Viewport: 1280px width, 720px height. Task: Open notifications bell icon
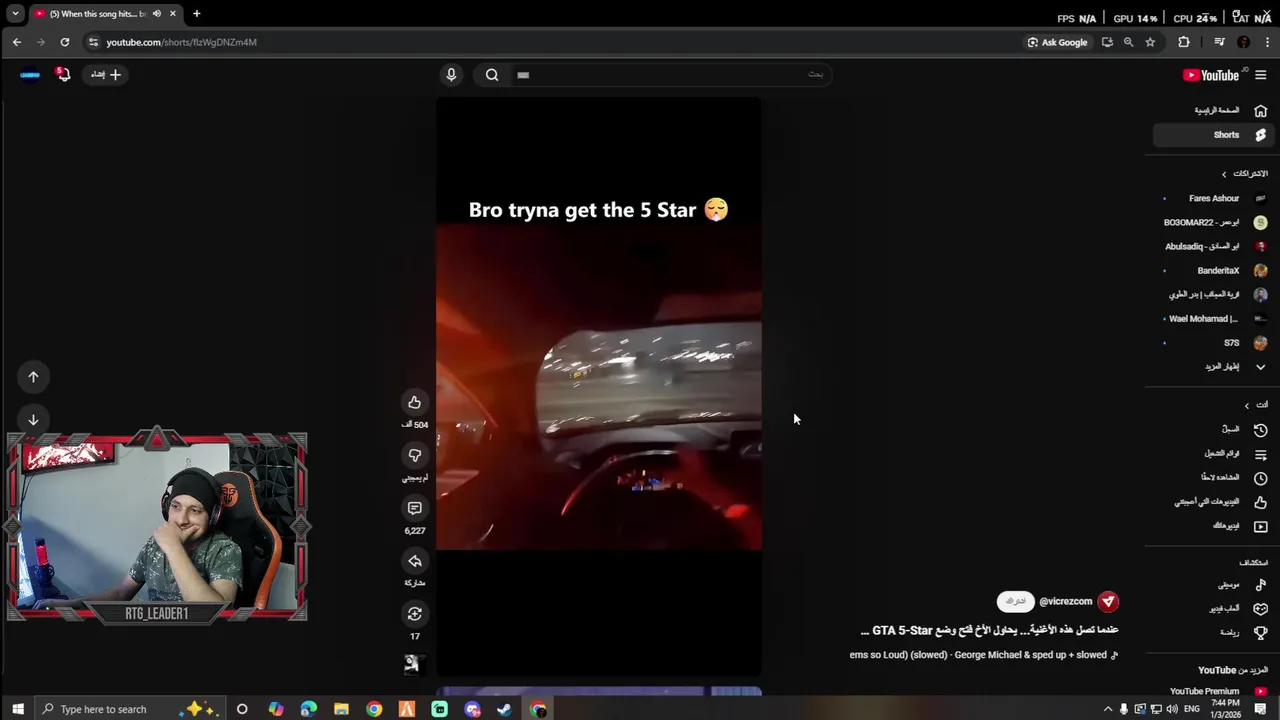click(x=63, y=74)
